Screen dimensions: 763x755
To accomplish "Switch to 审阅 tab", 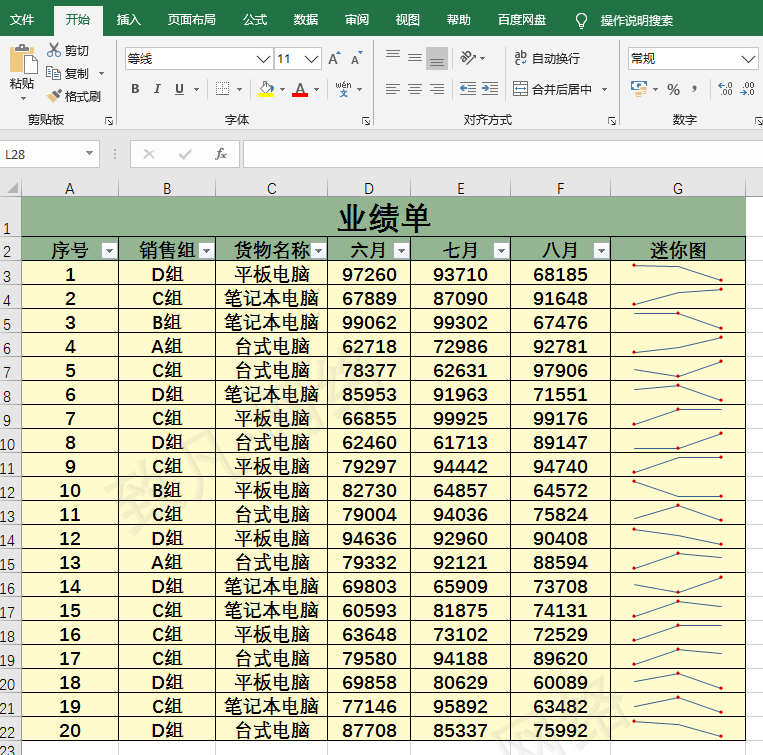I will tap(357, 20).
